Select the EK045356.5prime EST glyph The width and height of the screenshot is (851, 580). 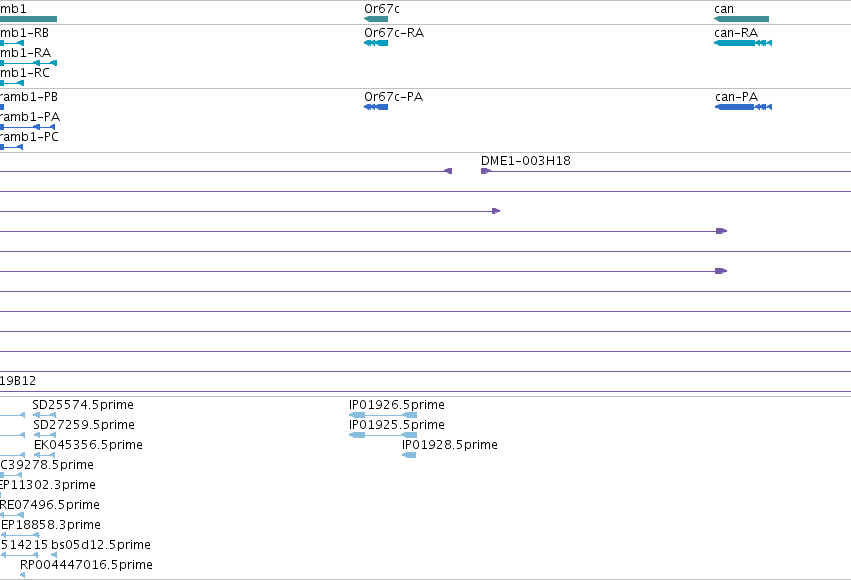pyautogui.click(x=45, y=455)
